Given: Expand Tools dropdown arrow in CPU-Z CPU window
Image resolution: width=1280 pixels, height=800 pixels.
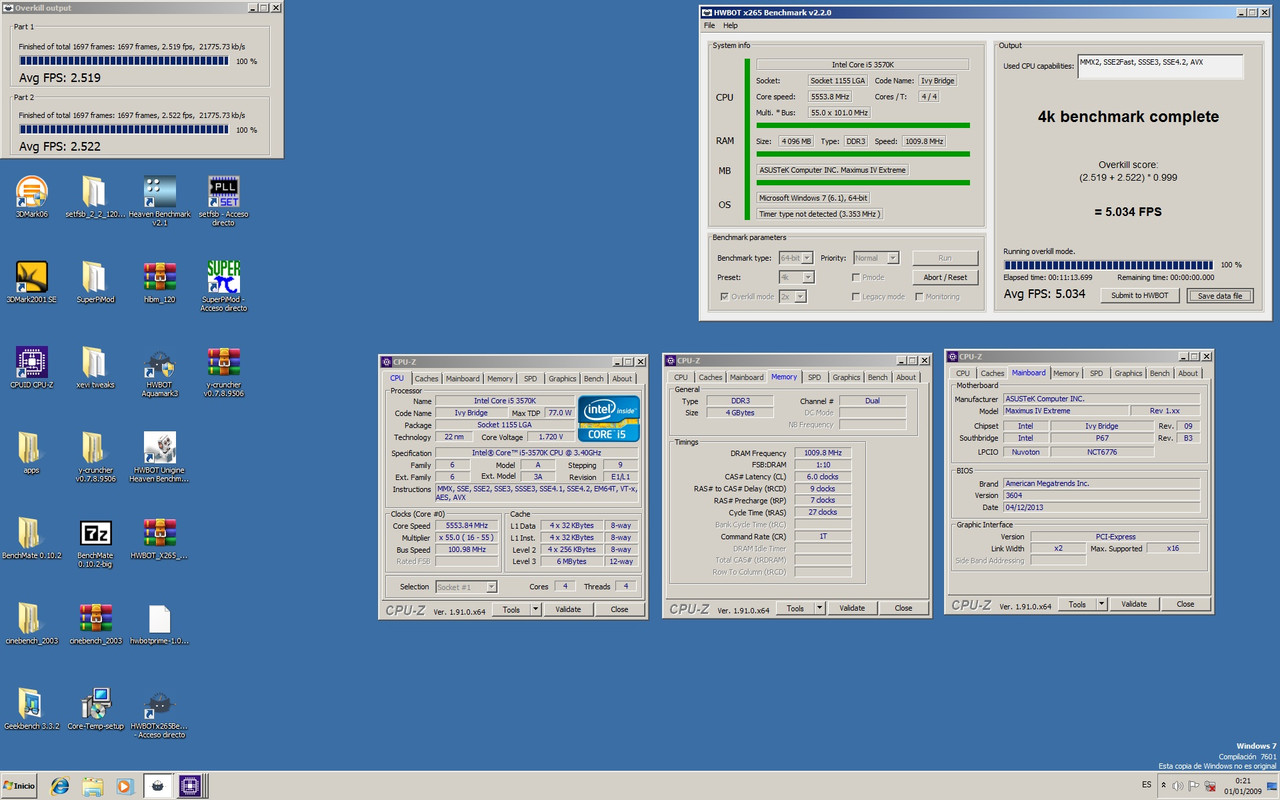Looking at the screenshot, I should click(535, 609).
